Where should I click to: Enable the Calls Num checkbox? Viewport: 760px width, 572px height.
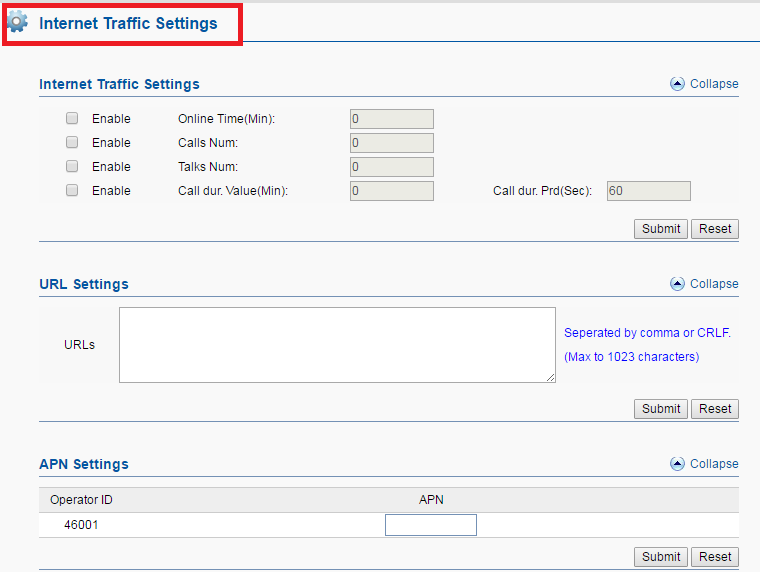point(72,142)
